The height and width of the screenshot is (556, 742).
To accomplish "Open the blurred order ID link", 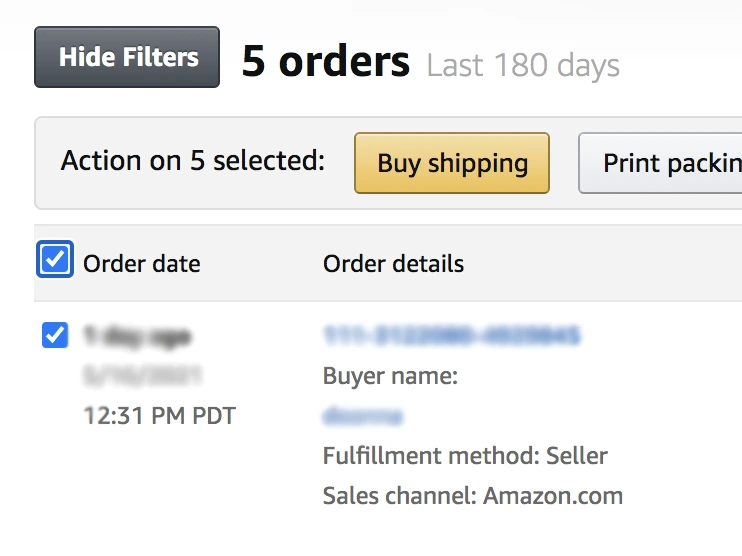I will pyautogui.click(x=451, y=336).
